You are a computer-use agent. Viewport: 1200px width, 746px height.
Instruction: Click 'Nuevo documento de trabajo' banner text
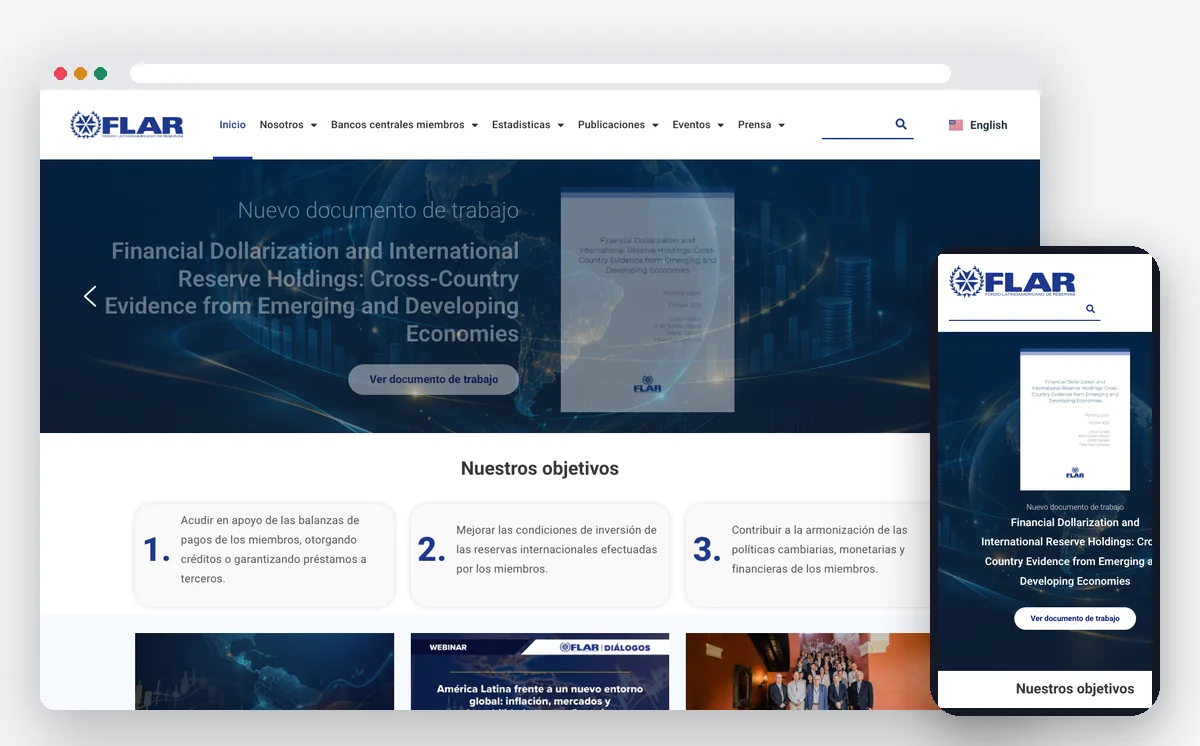pyautogui.click(x=378, y=210)
